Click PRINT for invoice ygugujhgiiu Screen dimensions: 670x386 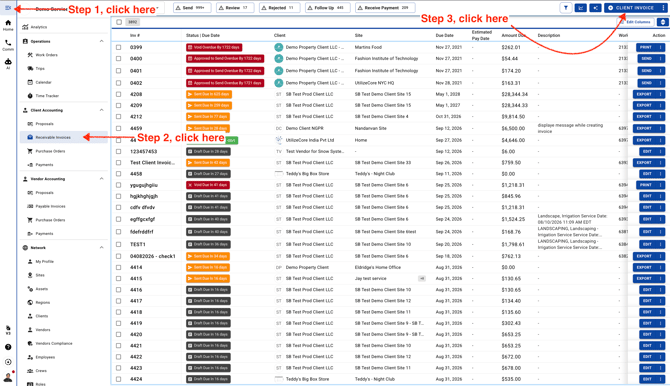click(646, 185)
